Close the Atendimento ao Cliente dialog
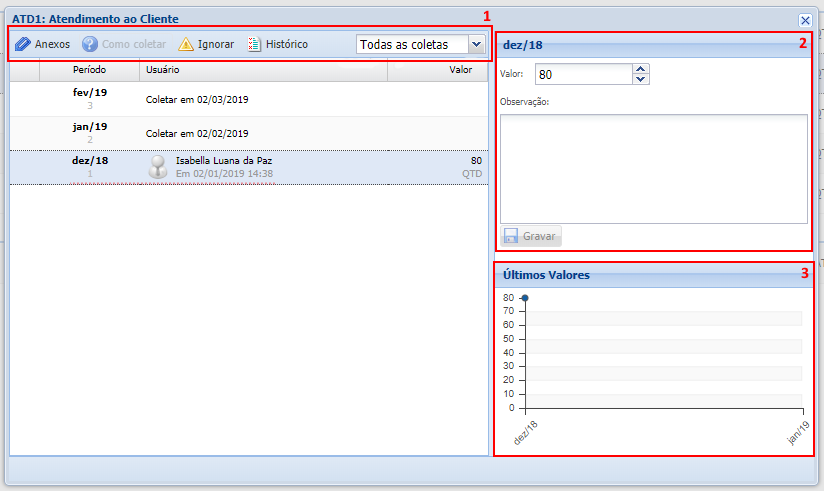 pos(805,20)
